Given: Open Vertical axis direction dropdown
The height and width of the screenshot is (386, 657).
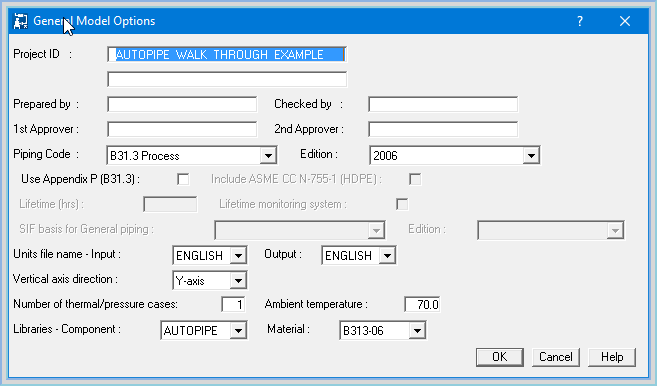Looking at the screenshot, I should tap(238, 280).
